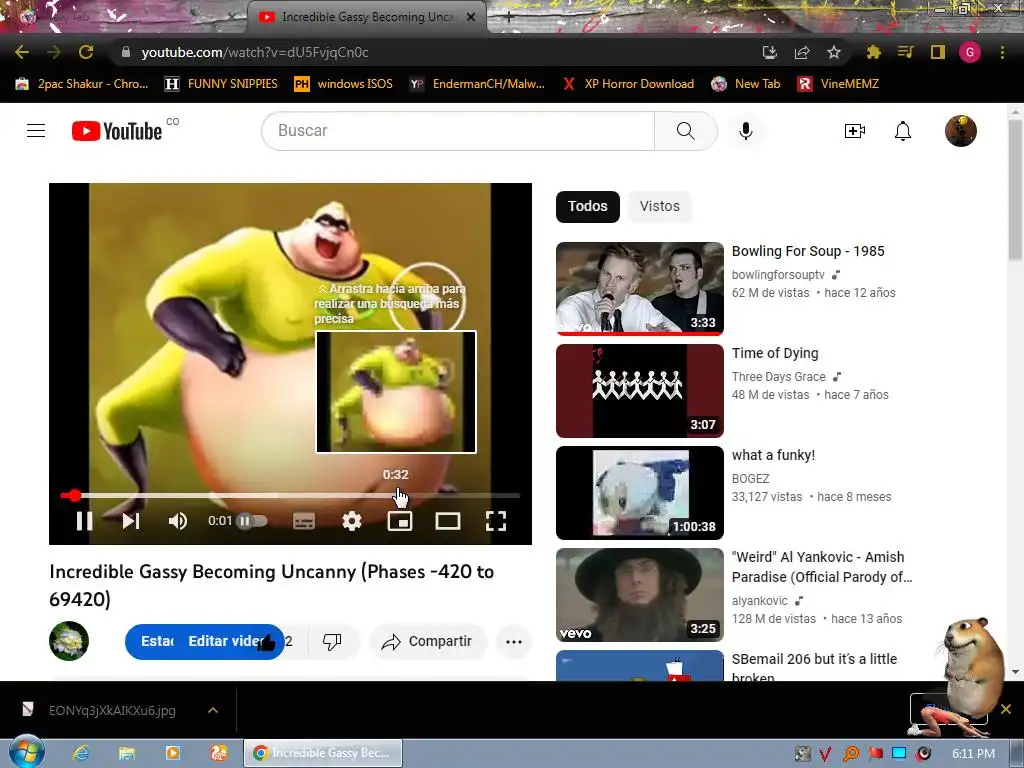Seek on the video progress bar

click(x=291, y=496)
